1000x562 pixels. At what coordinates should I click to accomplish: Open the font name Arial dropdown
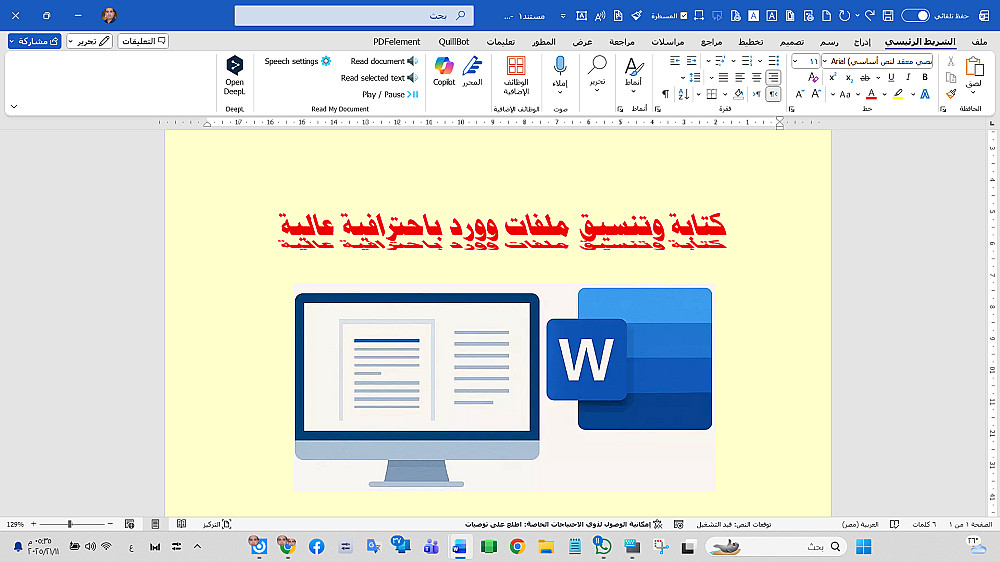pyautogui.click(x=825, y=61)
